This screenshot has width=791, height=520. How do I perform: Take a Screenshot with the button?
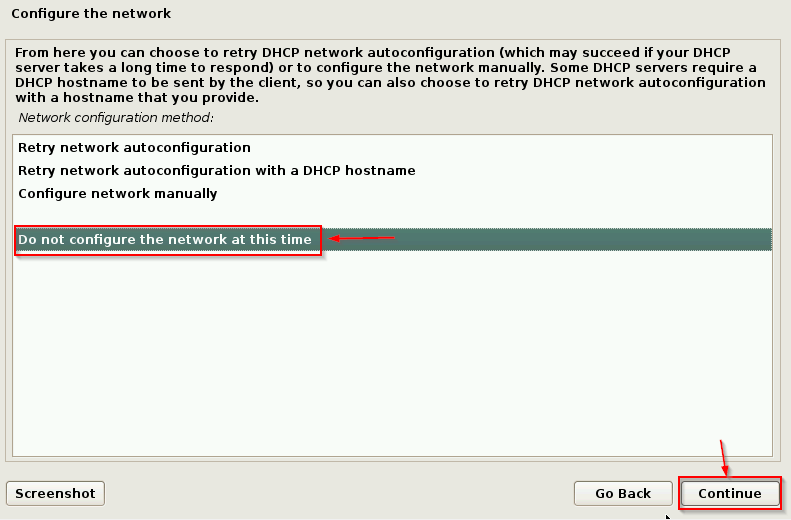click(55, 493)
